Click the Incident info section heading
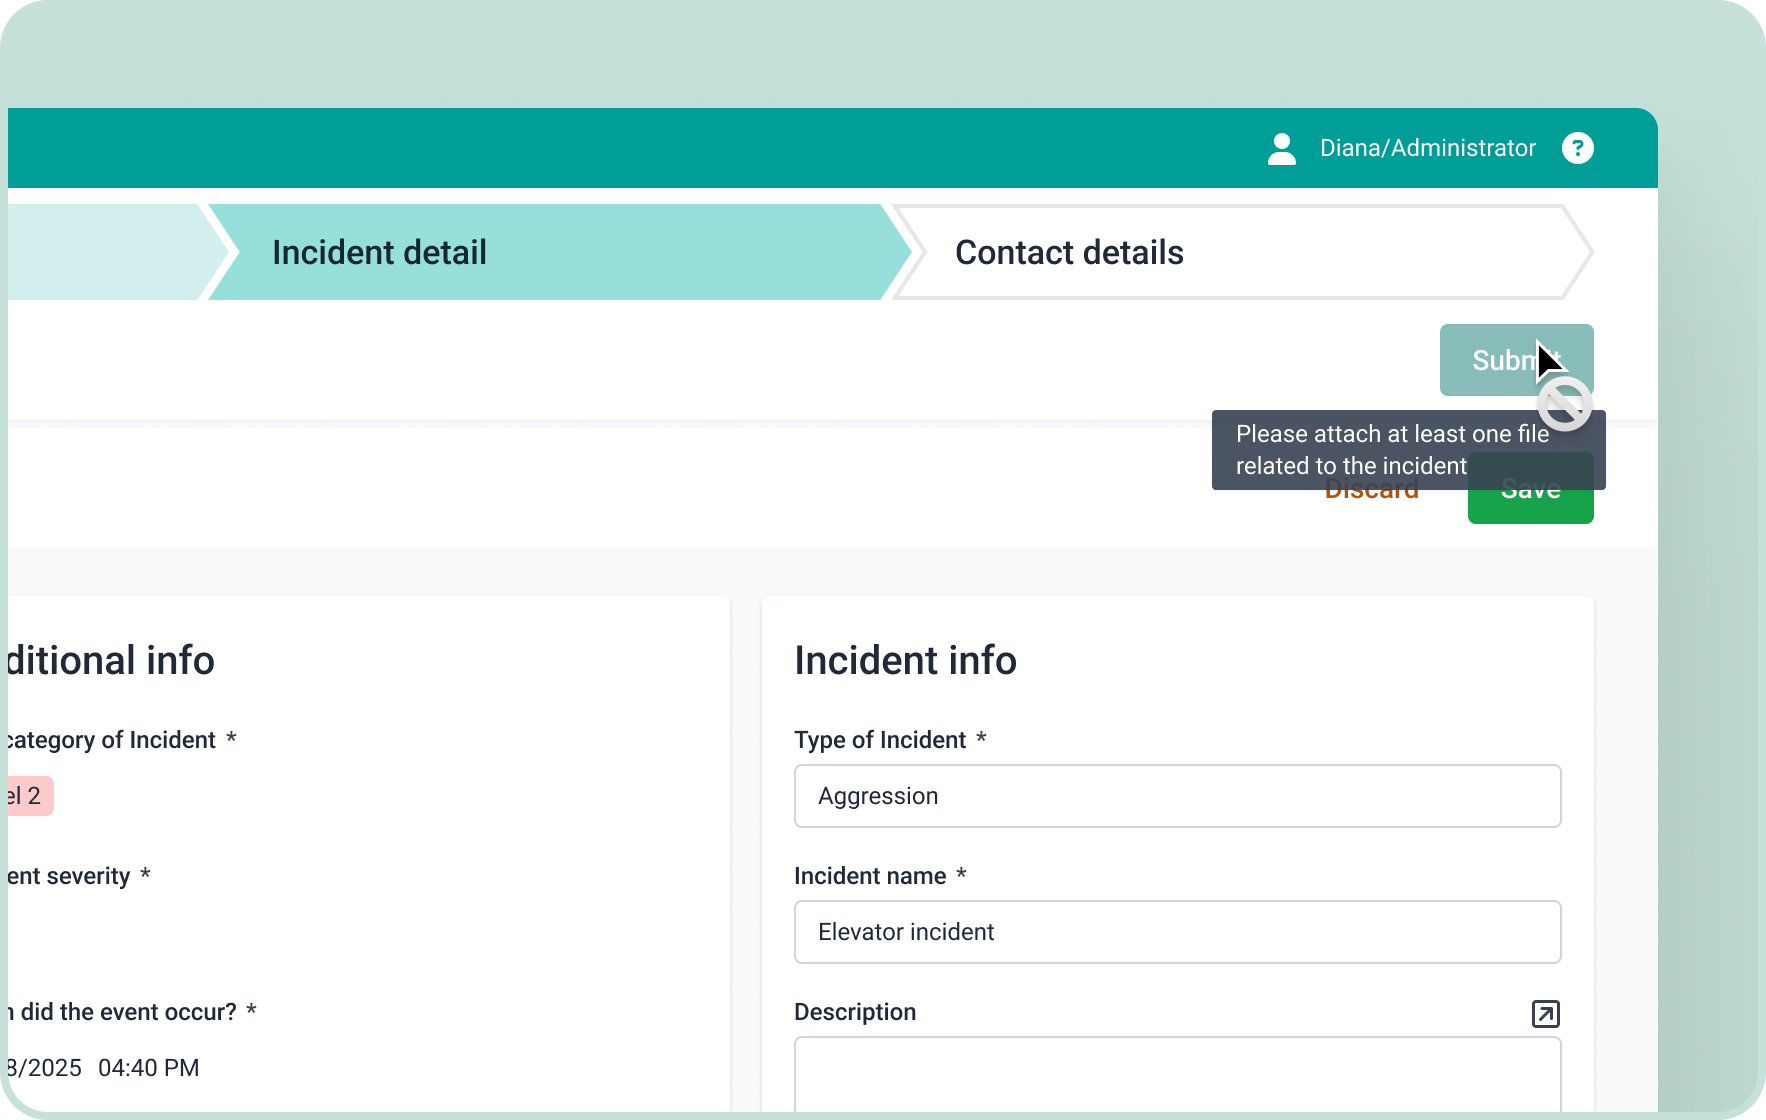Image resolution: width=1766 pixels, height=1120 pixels. (x=905, y=660)
